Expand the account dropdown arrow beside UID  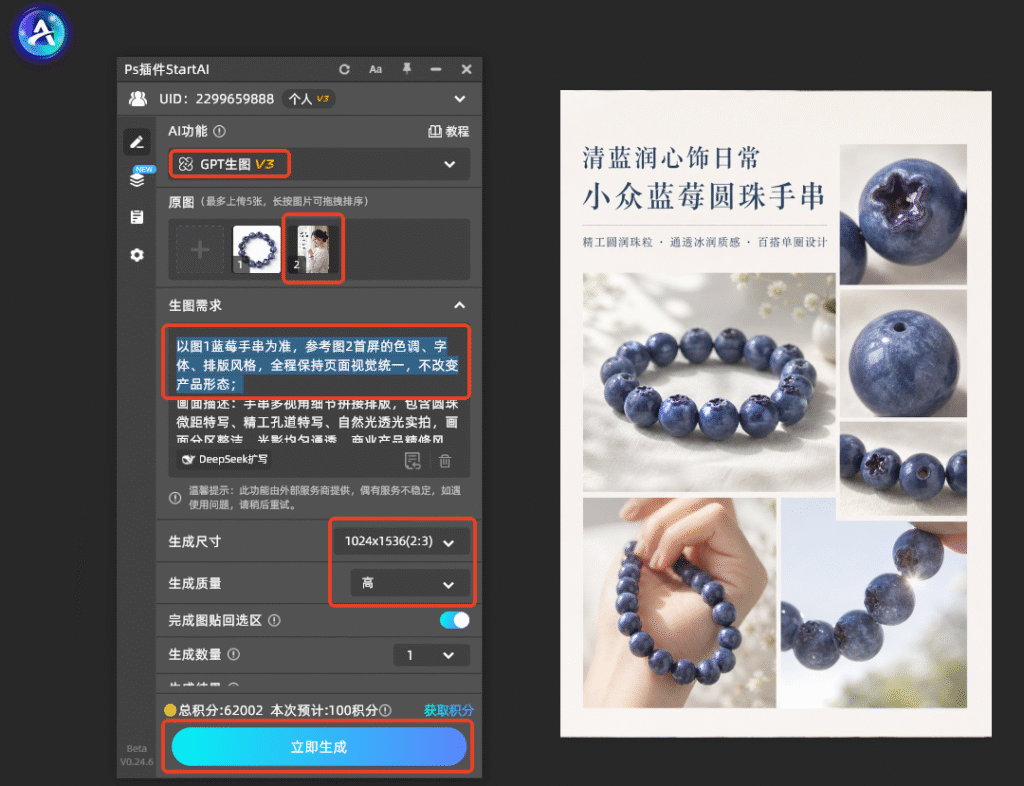click(x=460, y=99)
